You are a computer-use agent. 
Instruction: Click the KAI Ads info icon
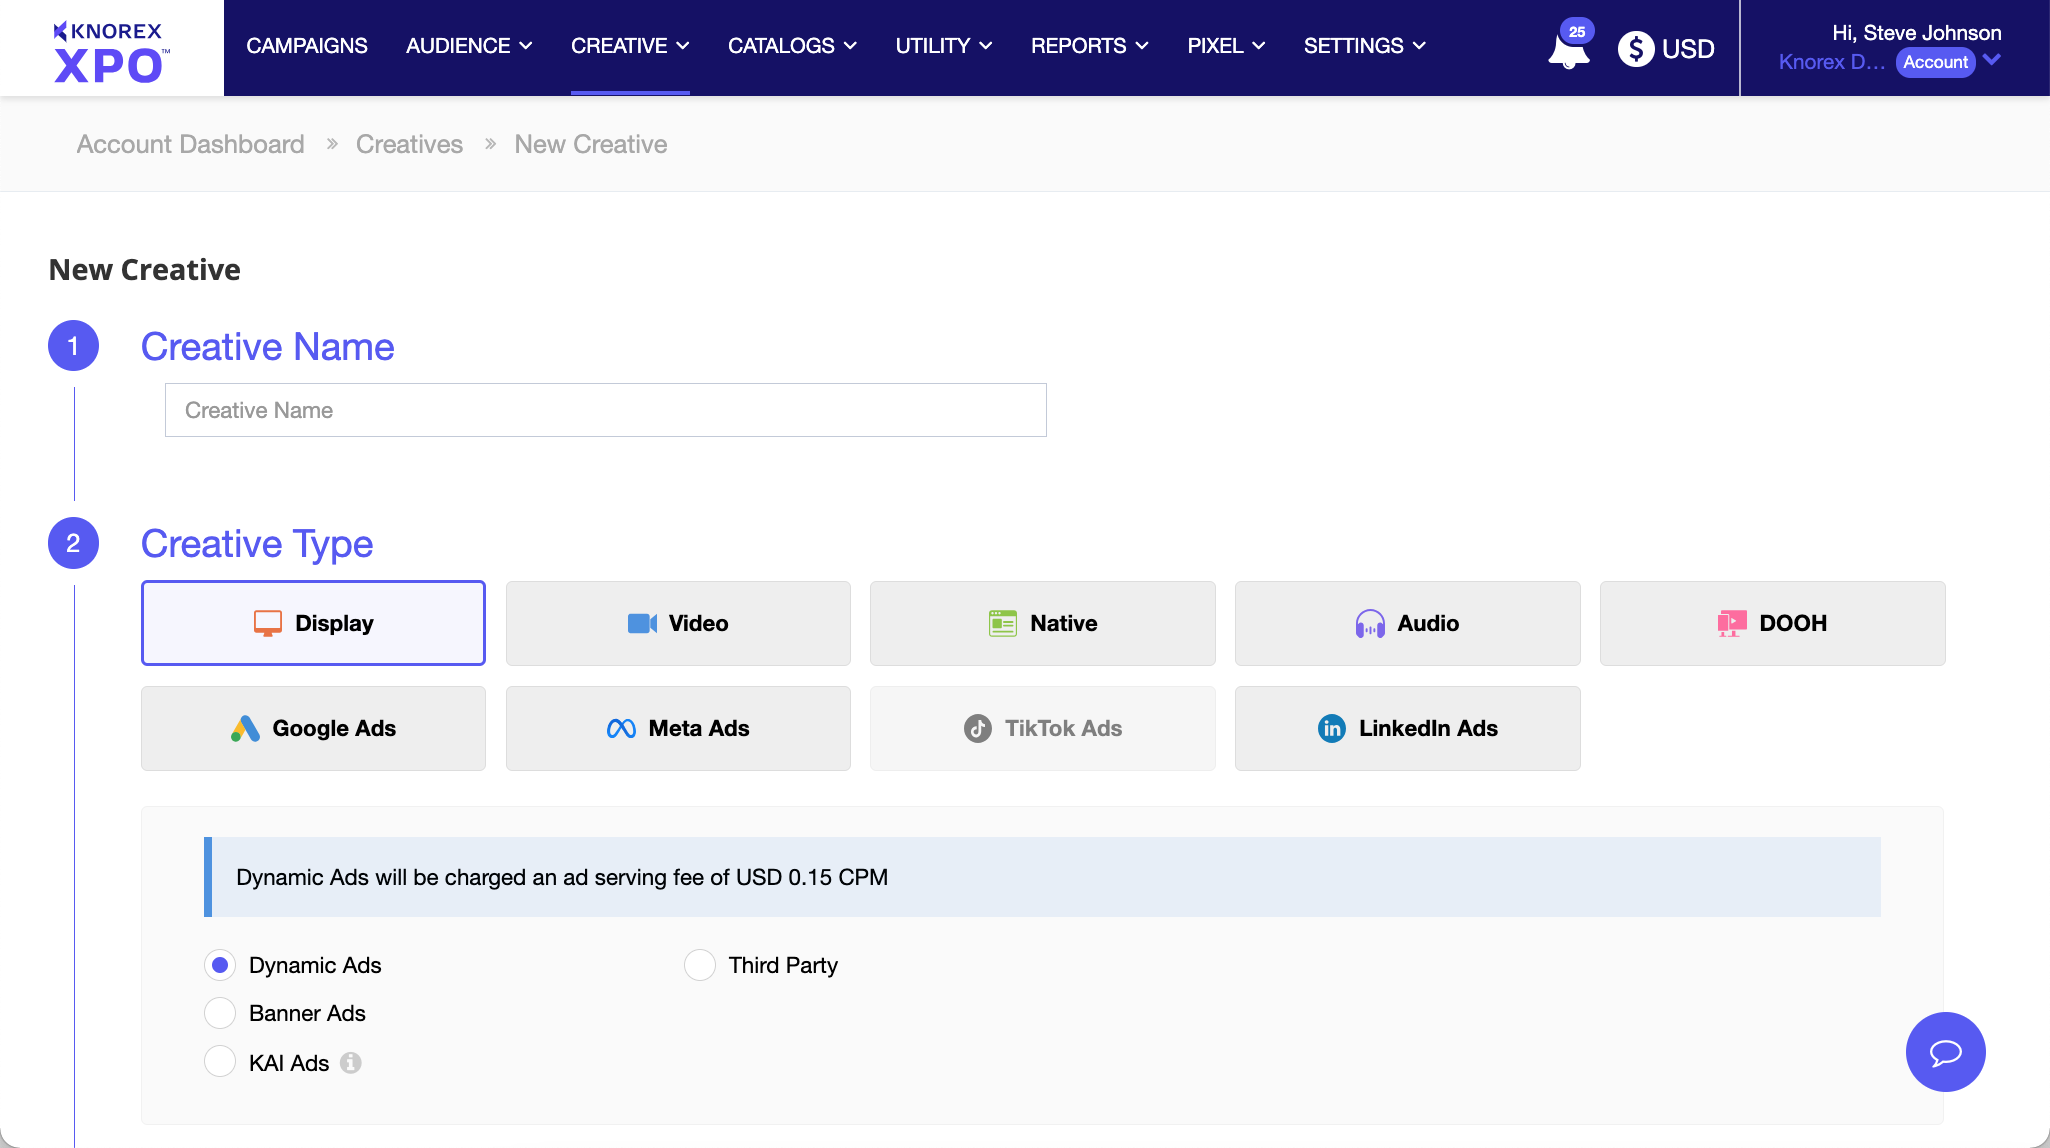click(x=350, y=1063)
